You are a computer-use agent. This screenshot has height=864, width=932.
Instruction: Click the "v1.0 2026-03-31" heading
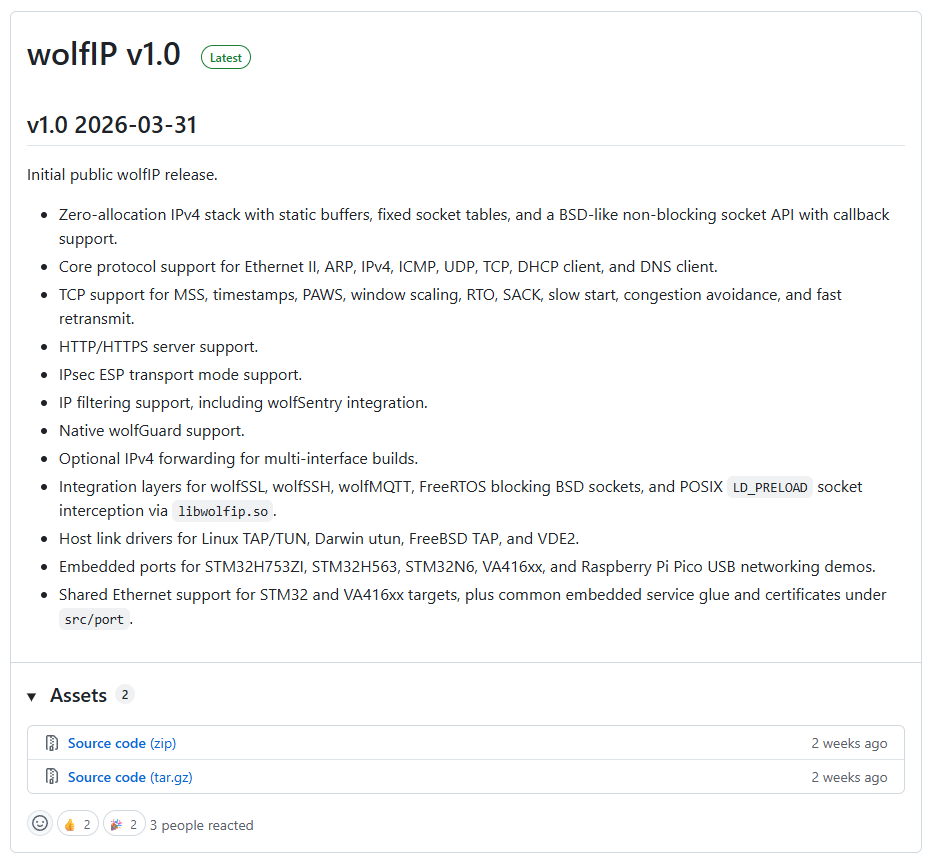(x=112, y=125)
